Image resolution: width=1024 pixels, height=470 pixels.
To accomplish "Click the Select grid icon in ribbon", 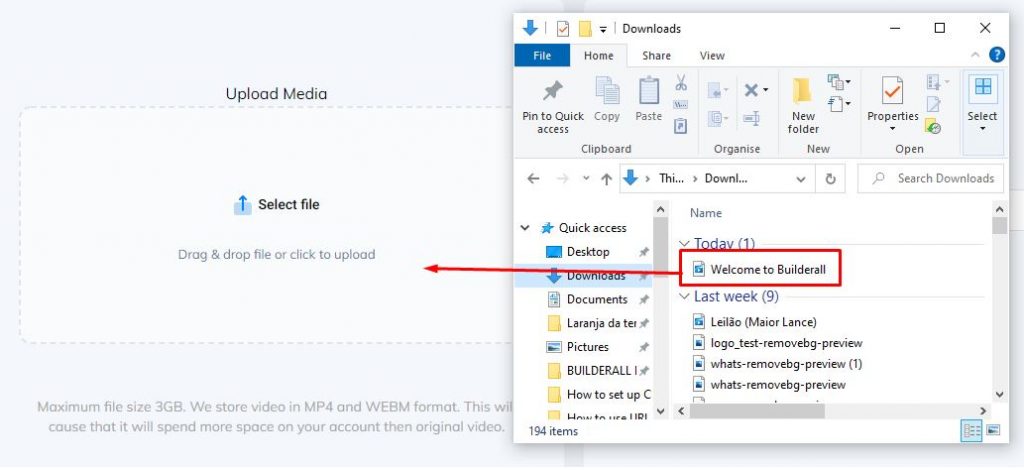I will click(982, 87).
